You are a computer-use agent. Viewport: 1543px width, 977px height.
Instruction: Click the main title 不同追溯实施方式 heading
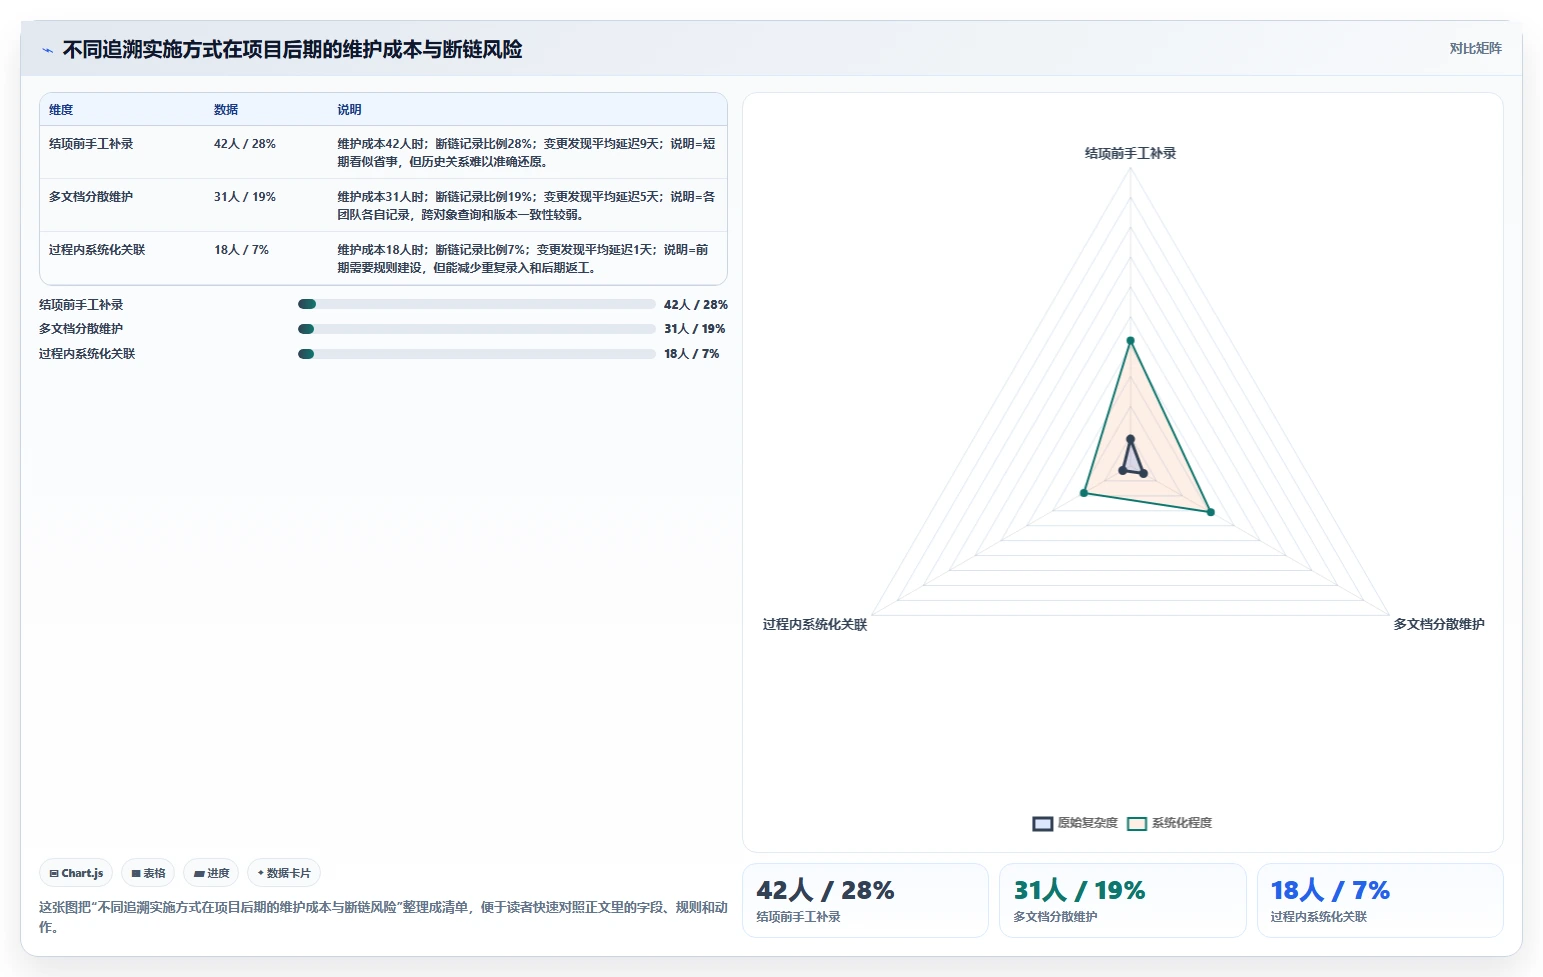(292, 50)
